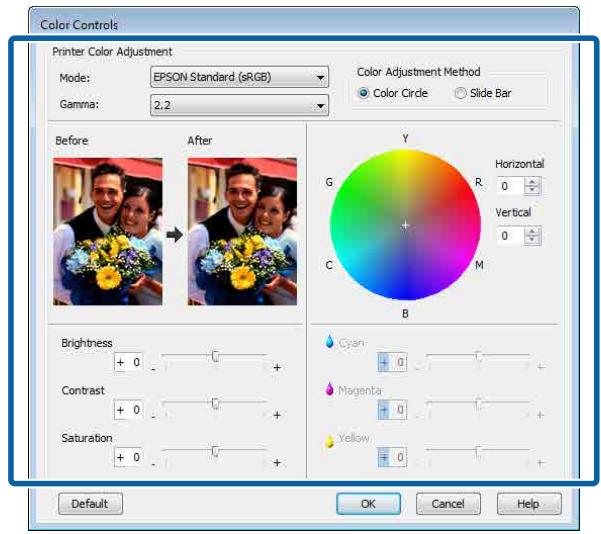Click the After preview photo
Image resolution: width=601 pixels, height=534 pixels.
click(x=242, y=232)
